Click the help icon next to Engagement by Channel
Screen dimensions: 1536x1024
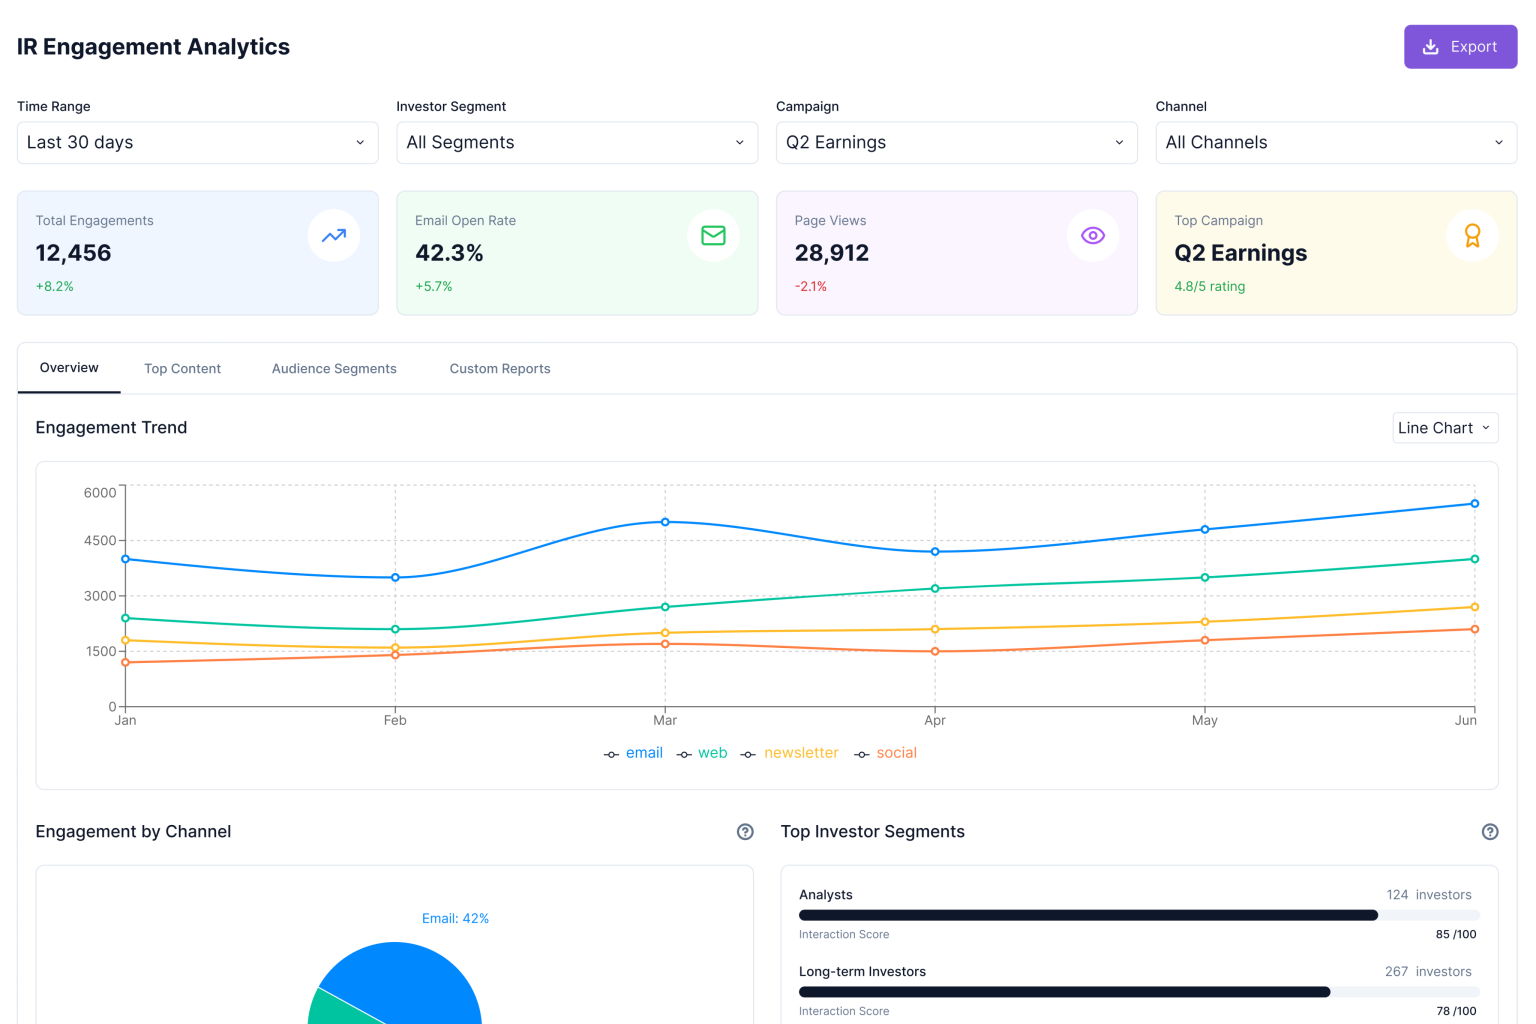pos(744,831)
